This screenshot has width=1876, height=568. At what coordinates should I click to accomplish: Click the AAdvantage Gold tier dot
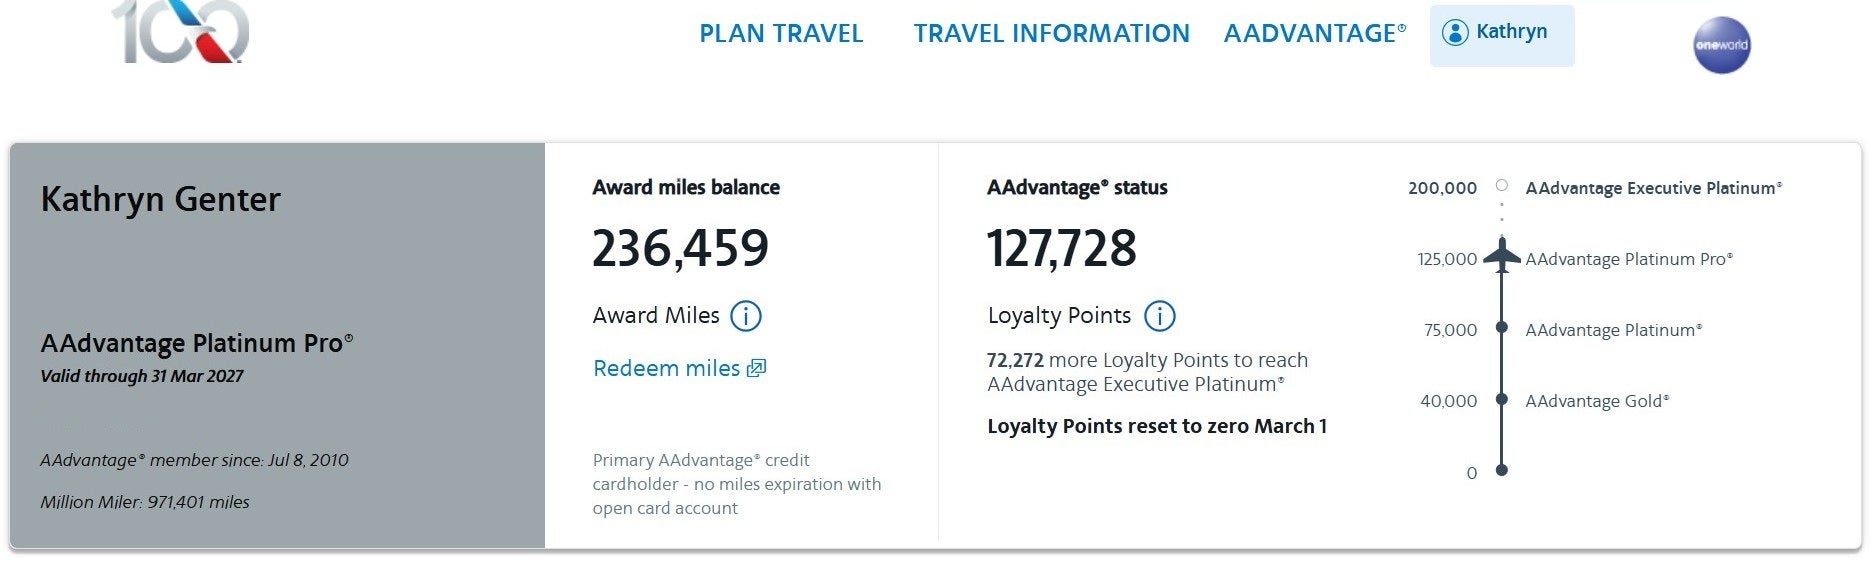click(x=1501, y=399)
